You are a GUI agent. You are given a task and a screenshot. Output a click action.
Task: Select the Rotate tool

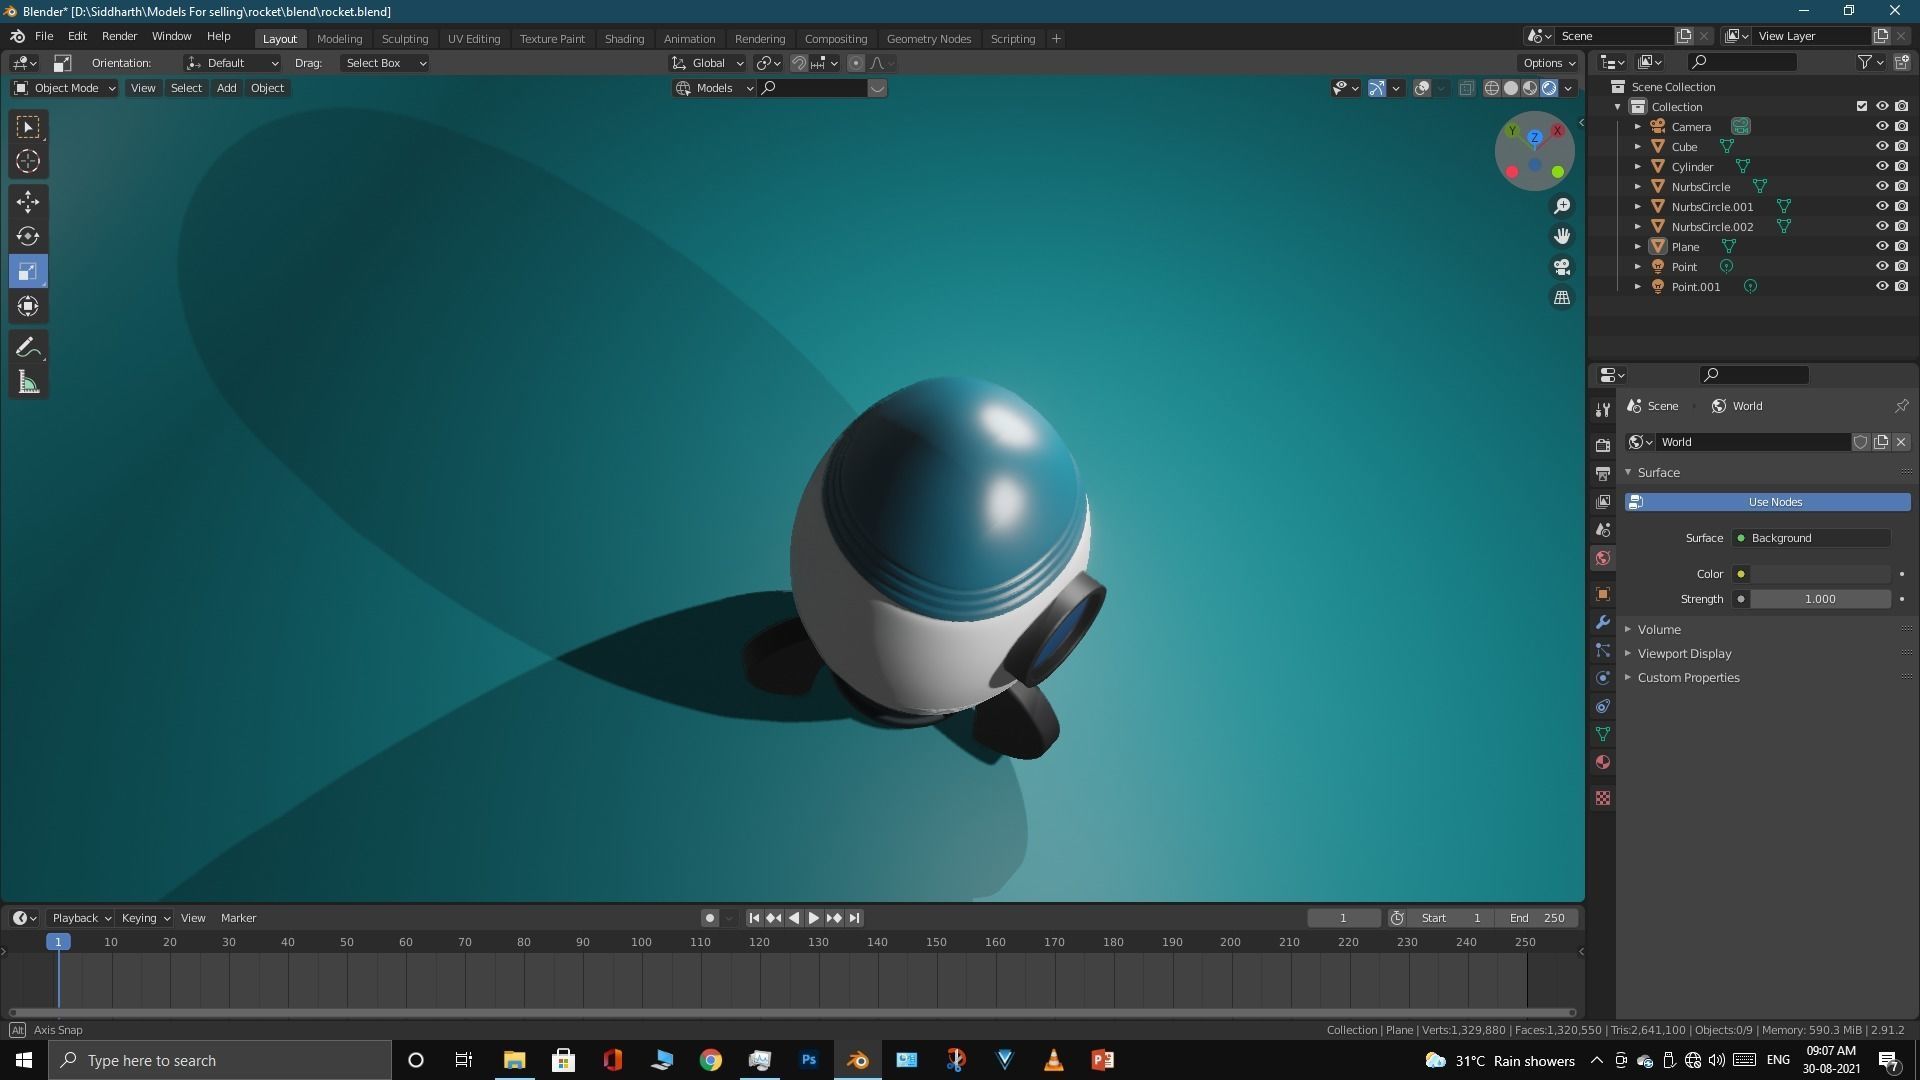click(28, 236)
